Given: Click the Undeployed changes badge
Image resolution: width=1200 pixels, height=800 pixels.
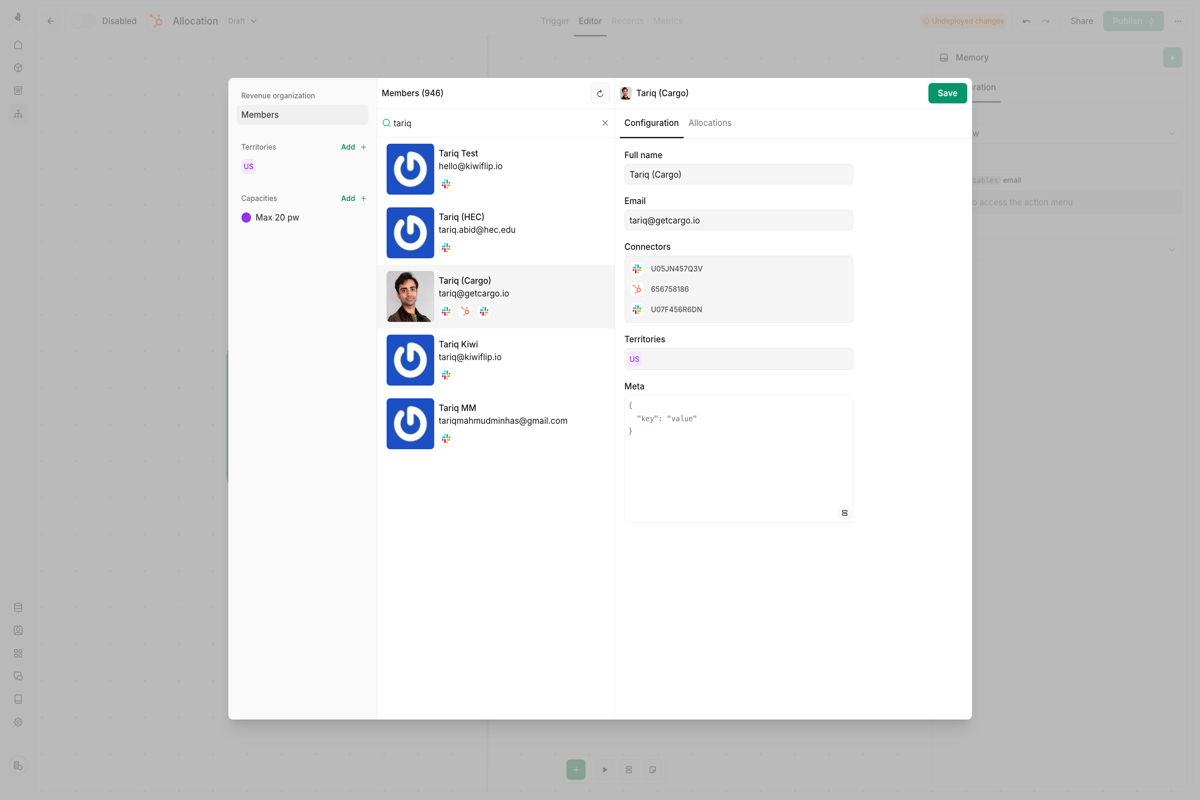Looking at the screenshot, I should tap(962, 21).
